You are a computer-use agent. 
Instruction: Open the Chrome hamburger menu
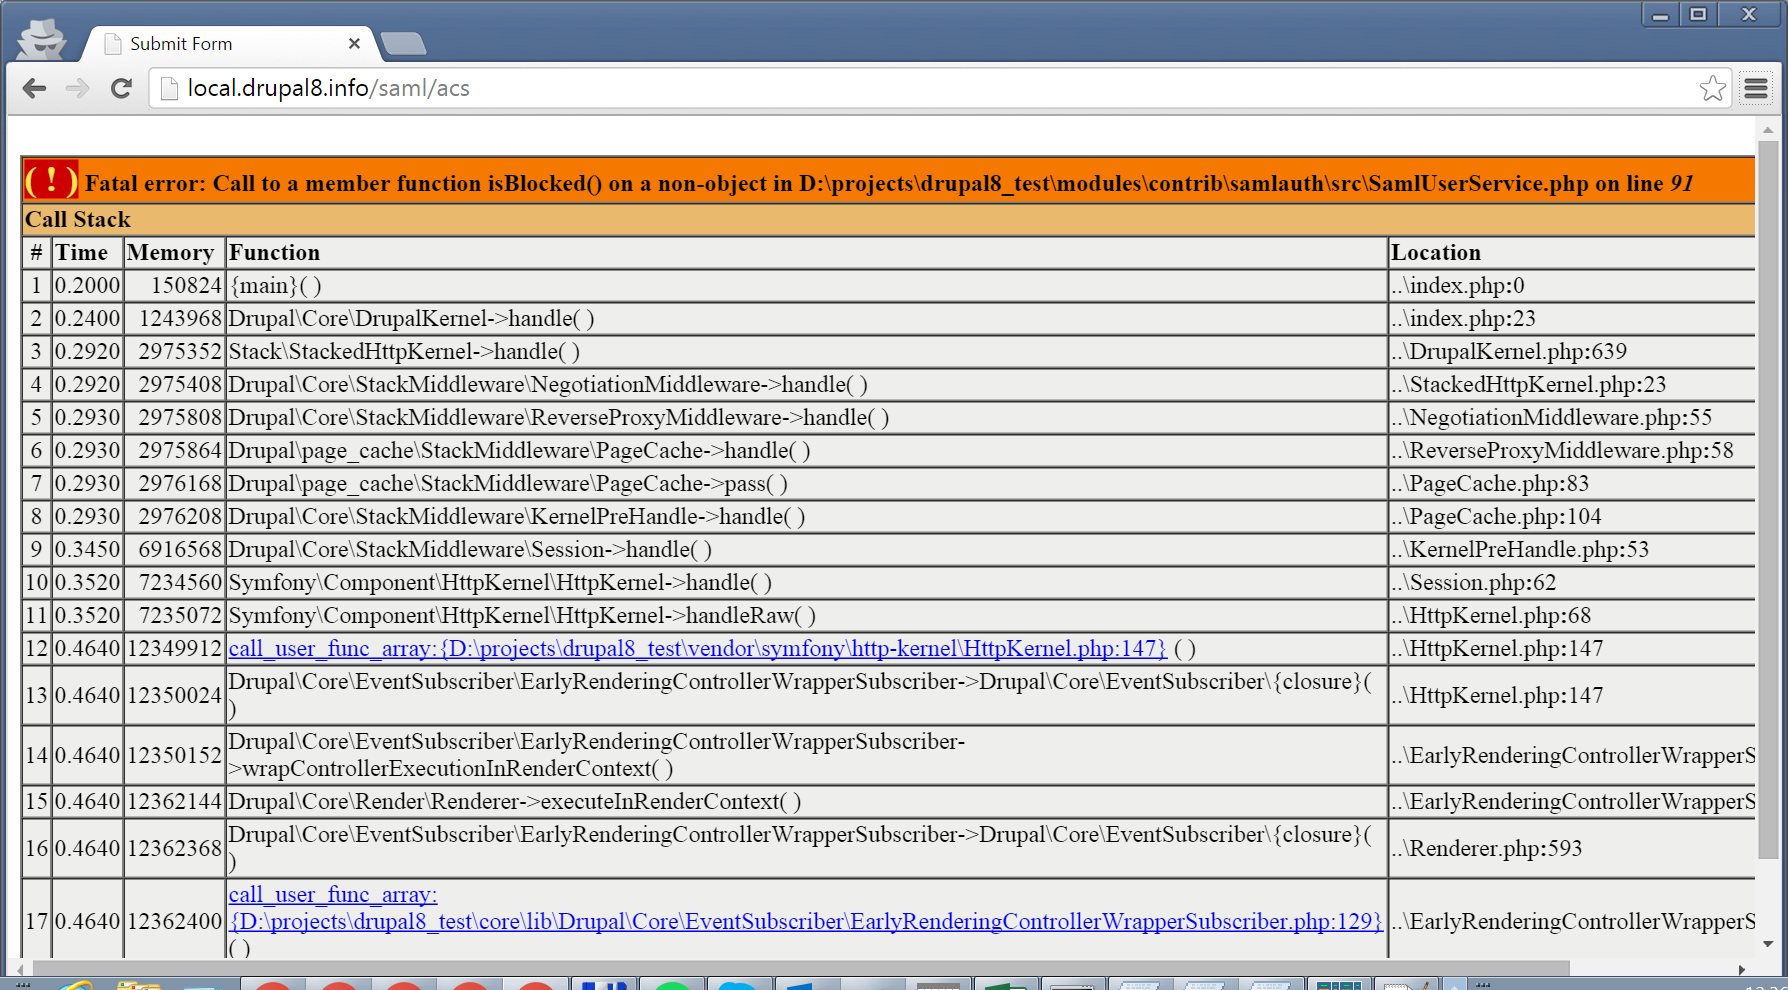[1756, 88]
